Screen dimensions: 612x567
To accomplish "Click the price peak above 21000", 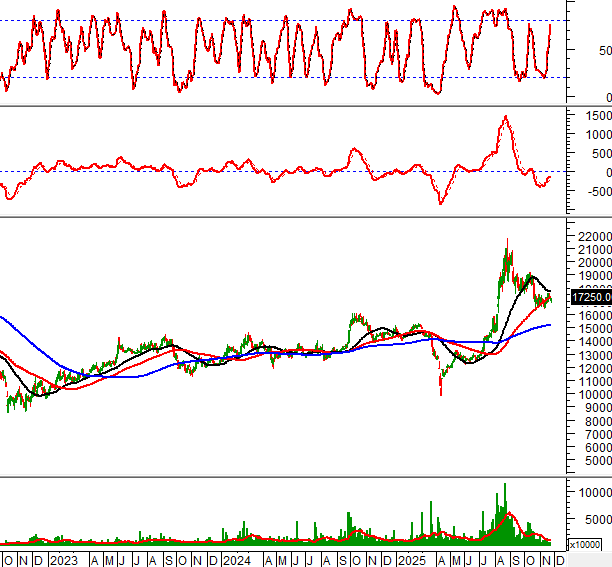I will [x=507, y=270].
